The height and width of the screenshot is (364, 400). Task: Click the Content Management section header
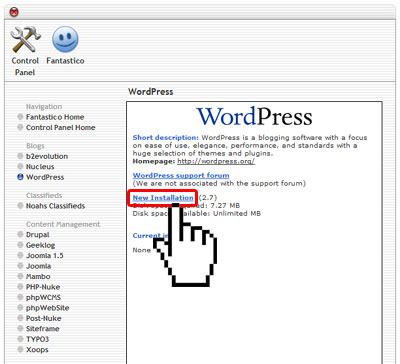tap(63, 224)
